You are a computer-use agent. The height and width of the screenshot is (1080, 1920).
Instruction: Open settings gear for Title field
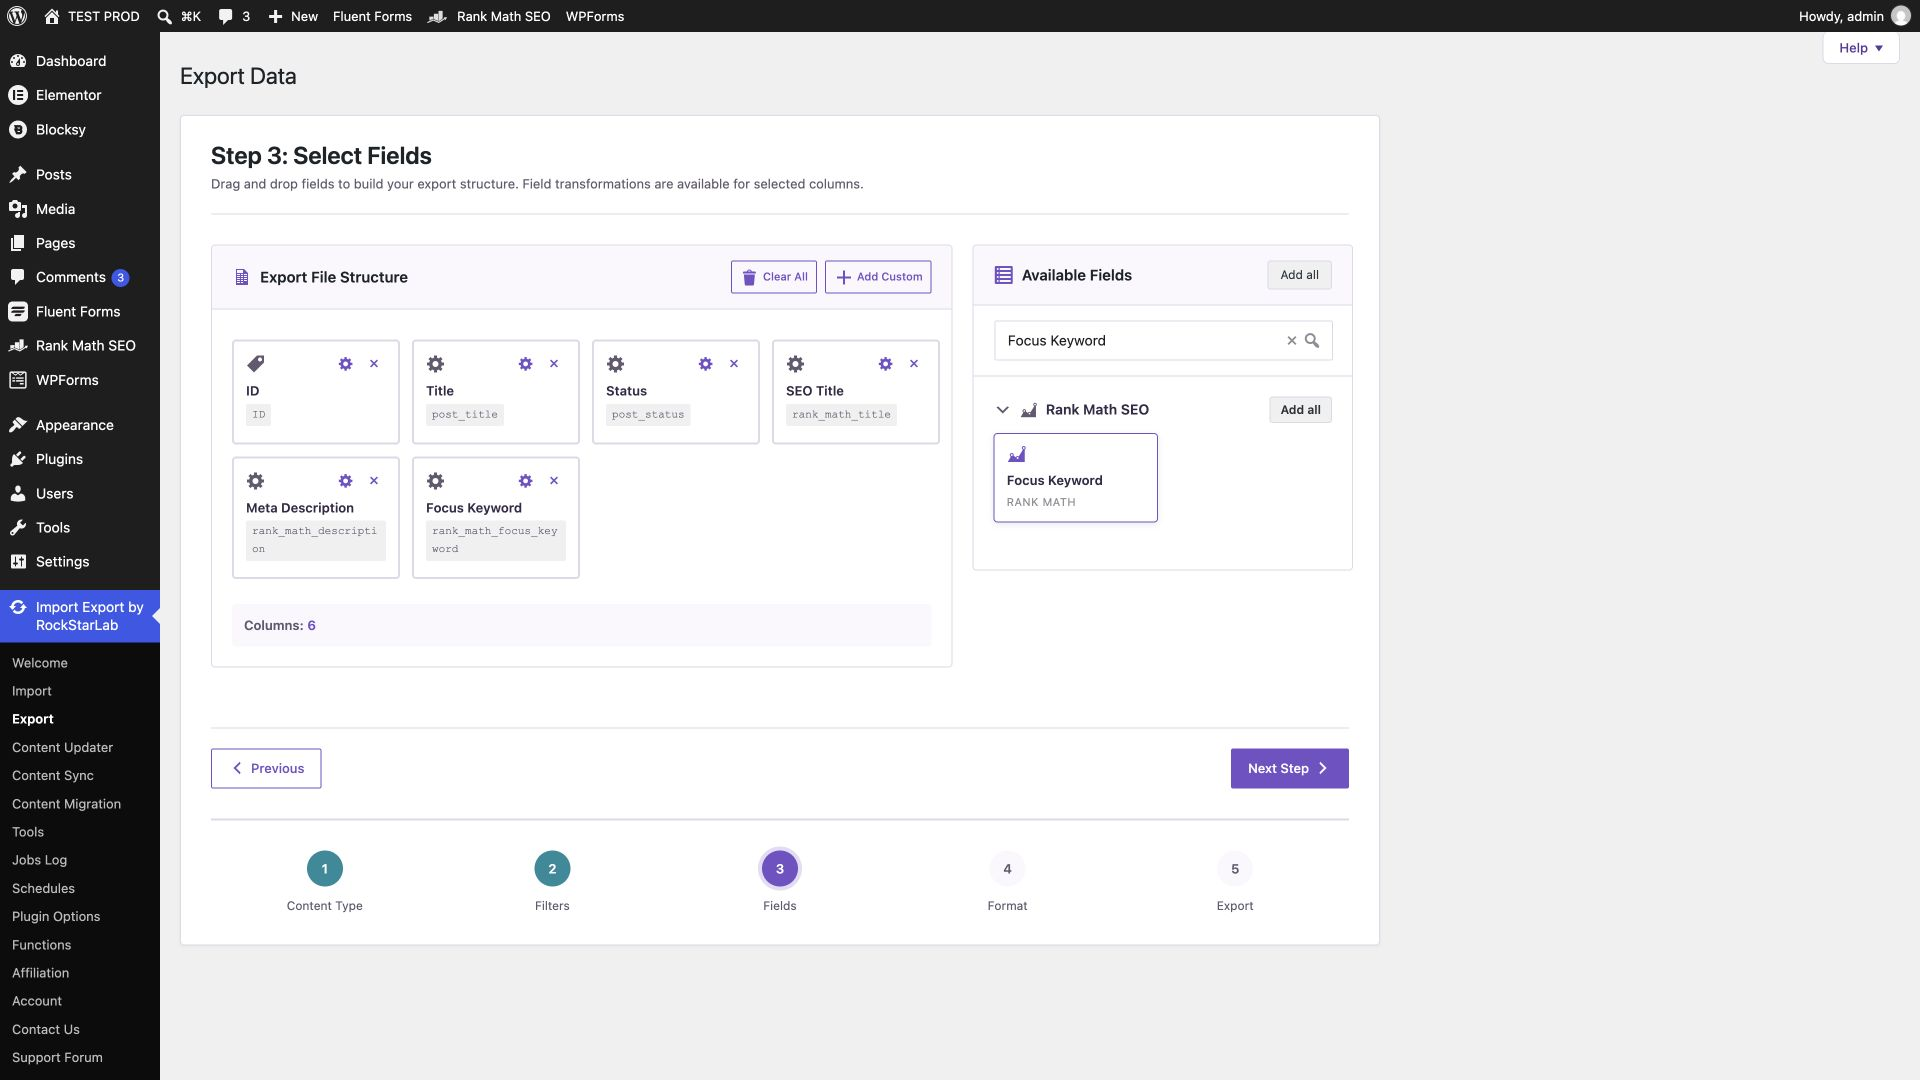click(525, 364)
